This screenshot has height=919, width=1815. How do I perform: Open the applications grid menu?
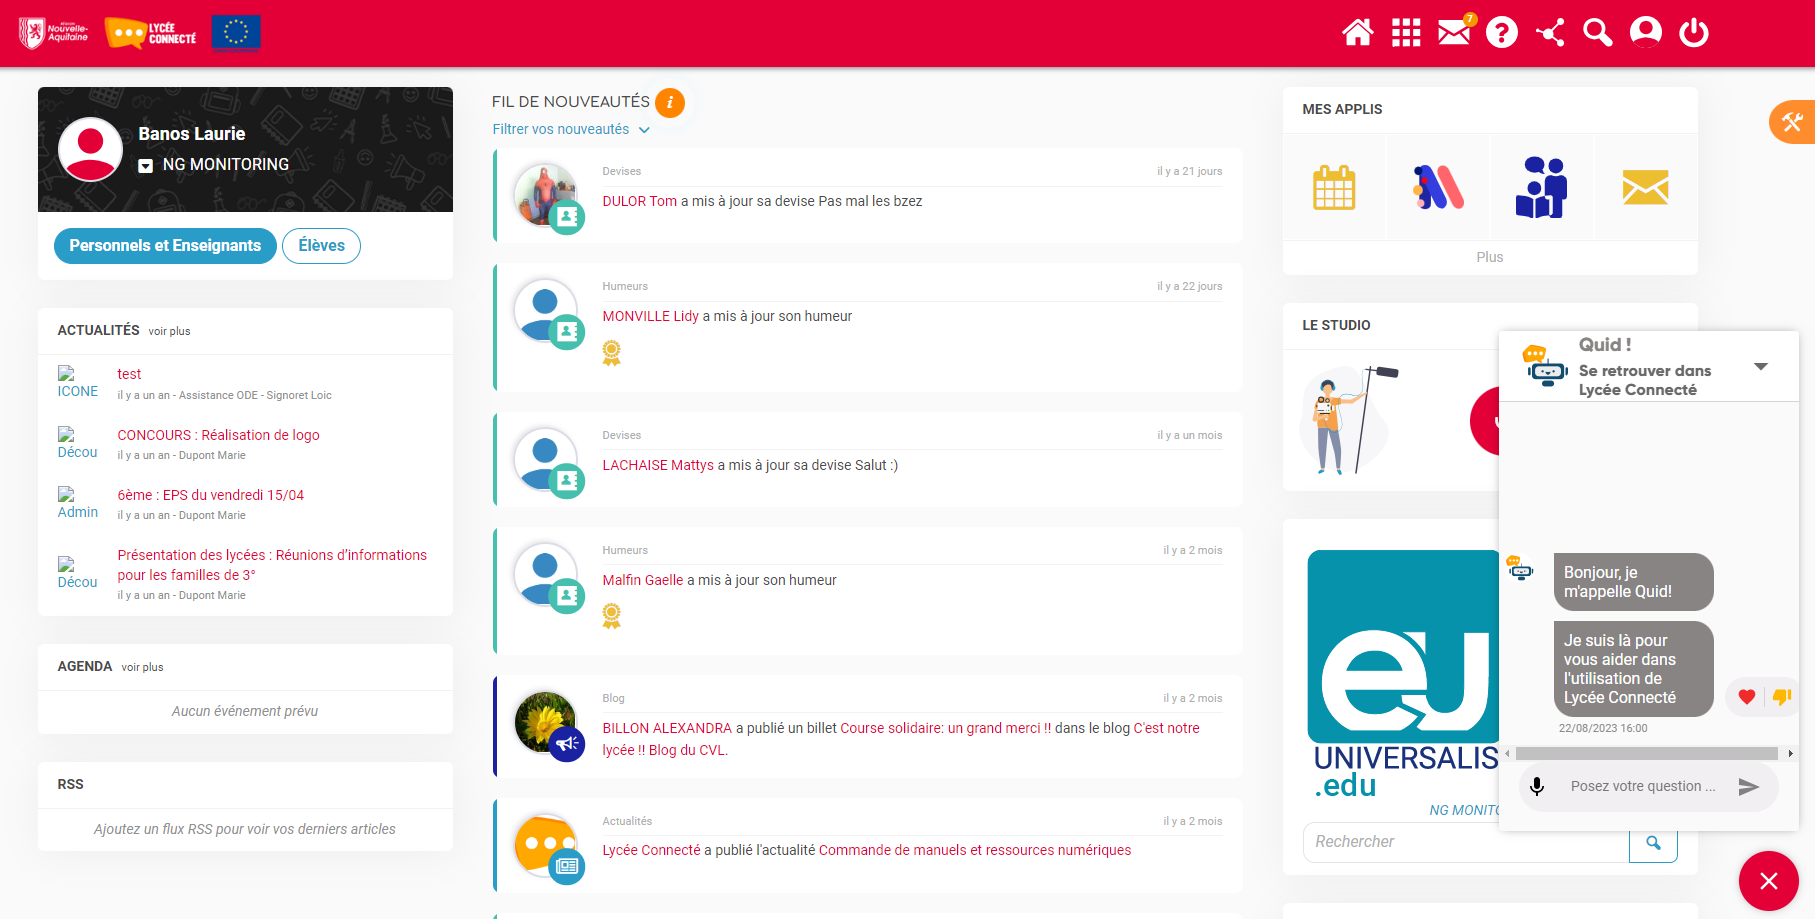(1406, 33)
